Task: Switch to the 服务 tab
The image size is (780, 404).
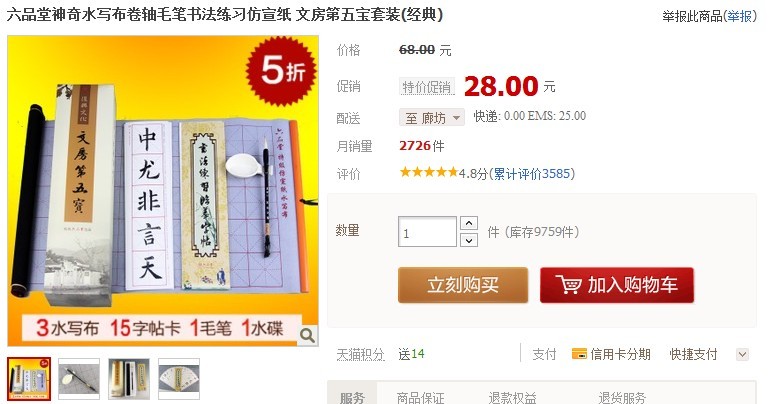Action: coord(352,395)
